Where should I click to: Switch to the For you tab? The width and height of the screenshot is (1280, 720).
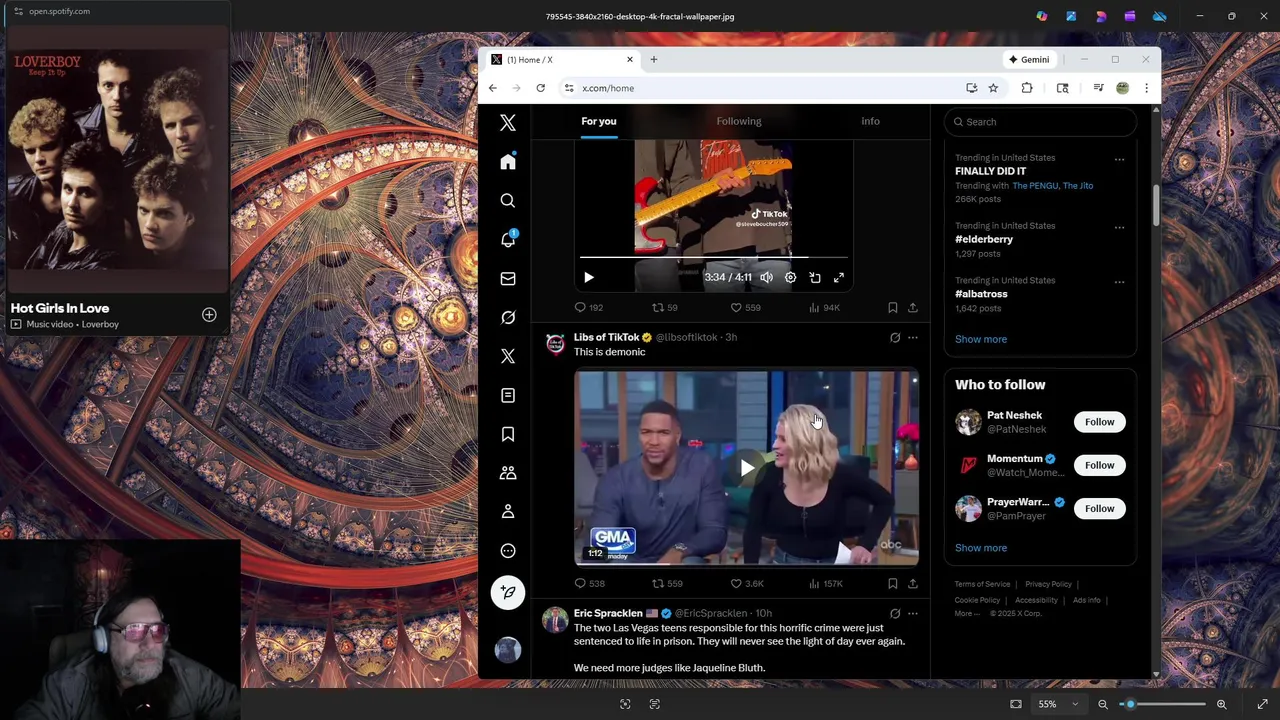click(x=599, y=121)
